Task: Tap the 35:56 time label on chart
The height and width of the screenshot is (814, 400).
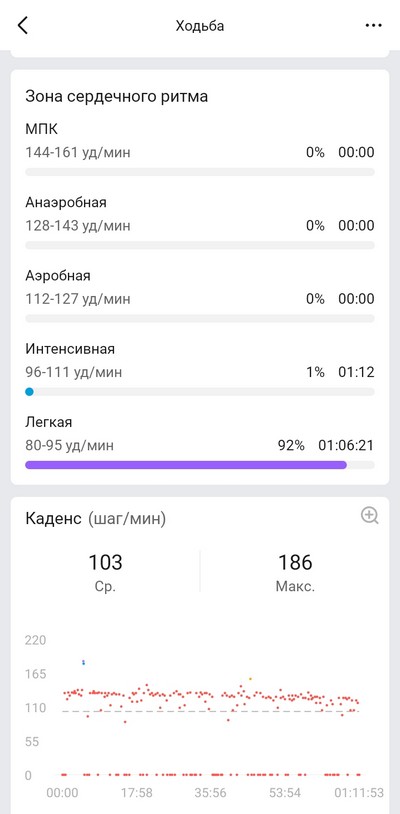Action: pos(211,793)
